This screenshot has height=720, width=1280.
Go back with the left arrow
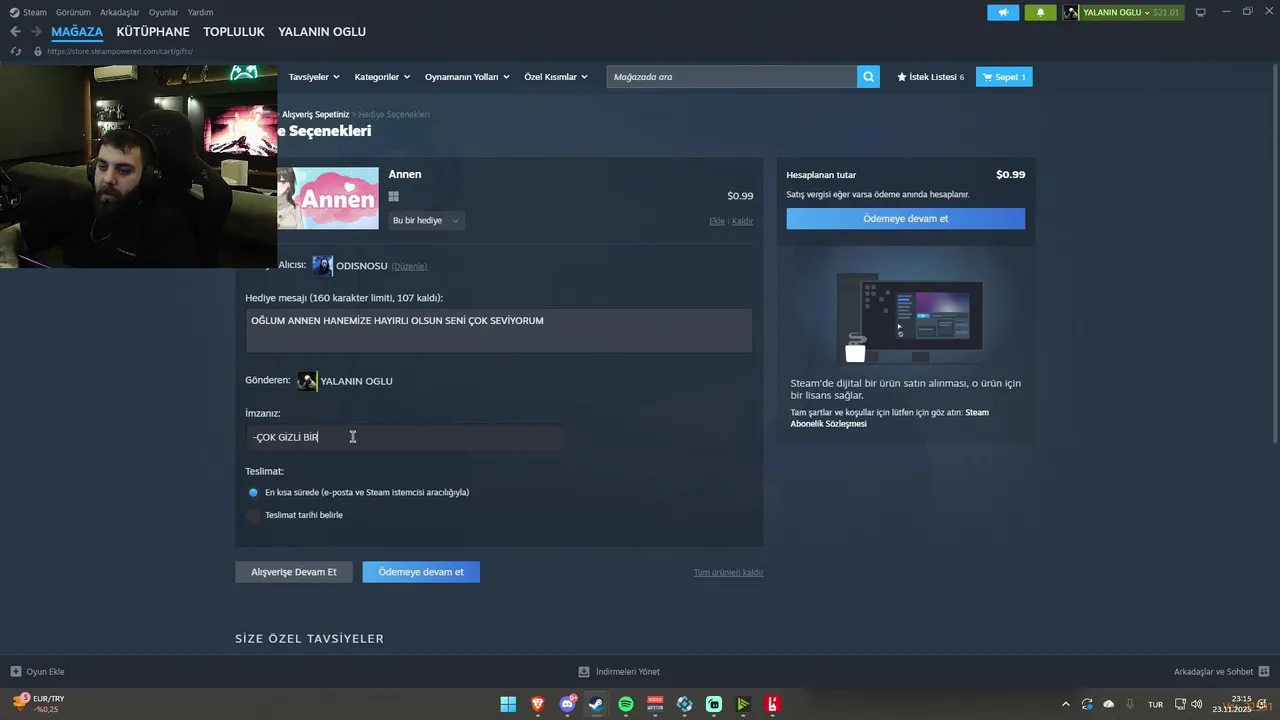pyautogui.click(x=15, y=32)
